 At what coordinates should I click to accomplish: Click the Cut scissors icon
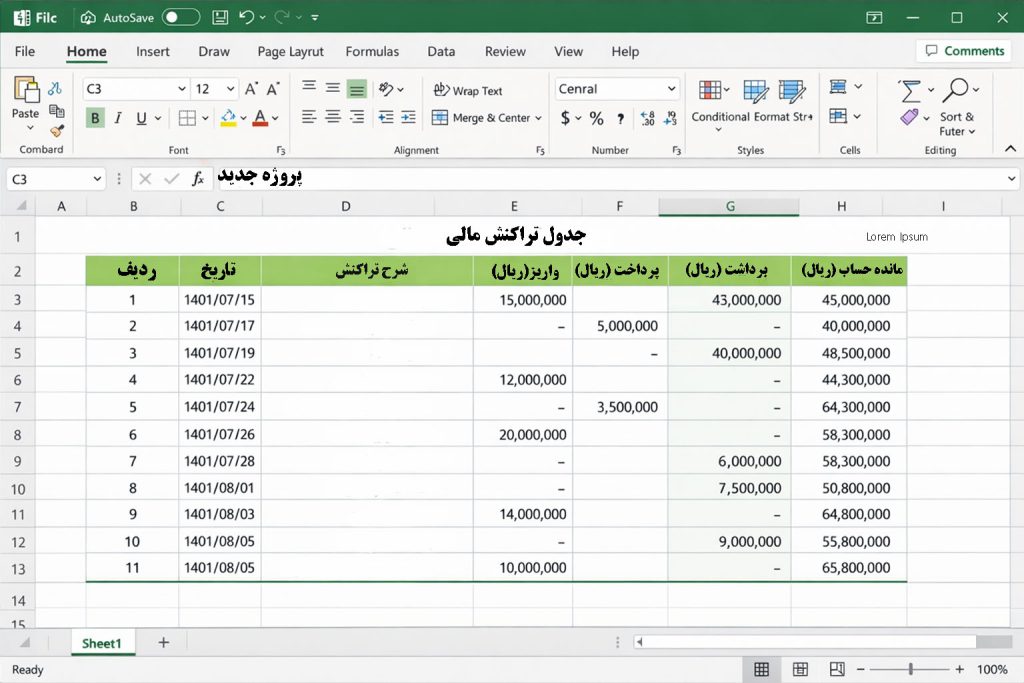[x=56, y=88]
